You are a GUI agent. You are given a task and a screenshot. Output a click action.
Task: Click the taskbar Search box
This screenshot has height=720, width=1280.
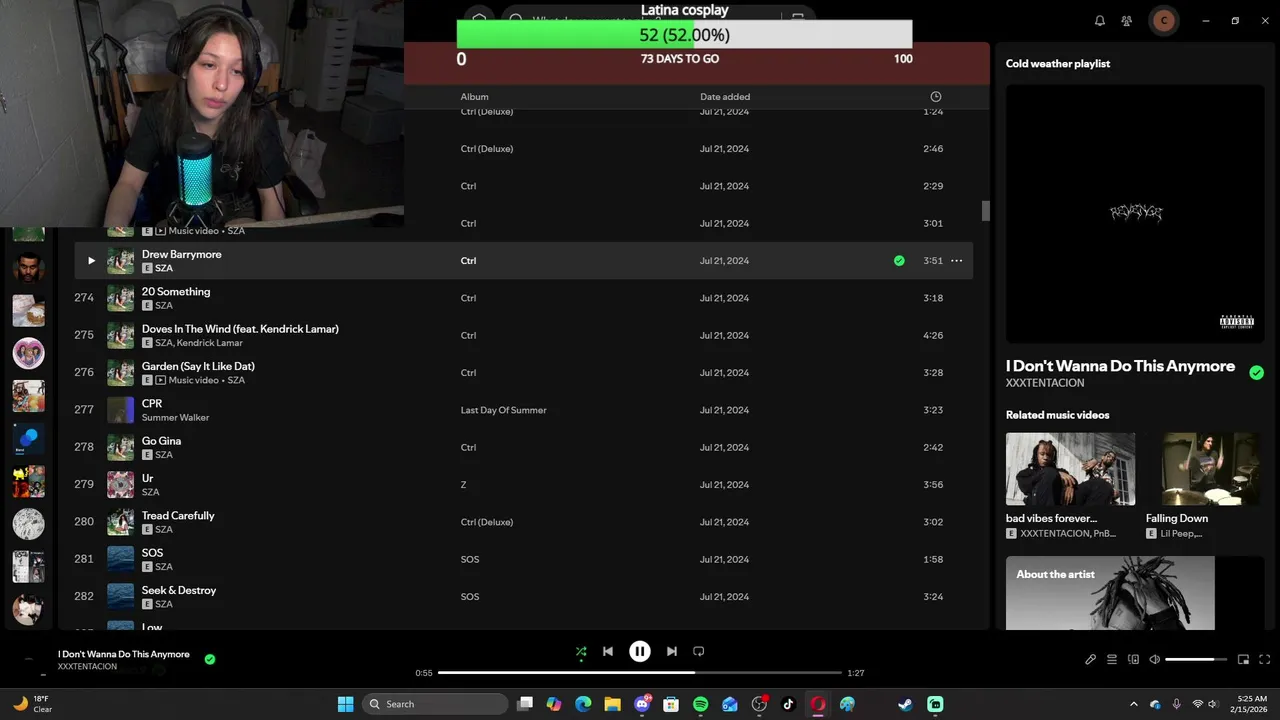pyautogui.click(x=434, y=704)
